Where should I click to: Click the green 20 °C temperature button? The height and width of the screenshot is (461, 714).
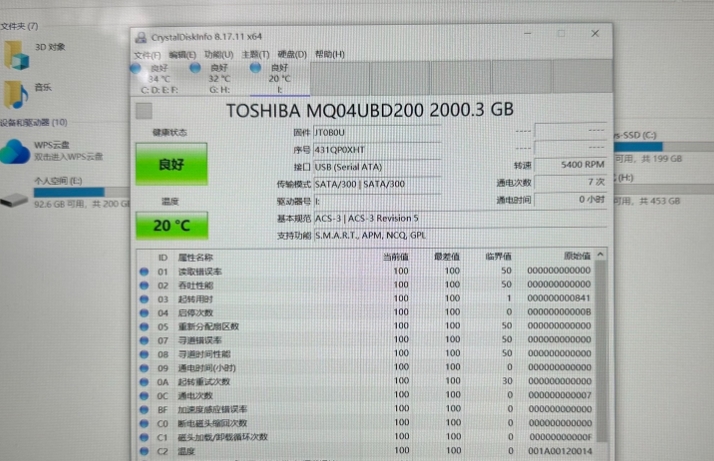(x=170, y=225)
